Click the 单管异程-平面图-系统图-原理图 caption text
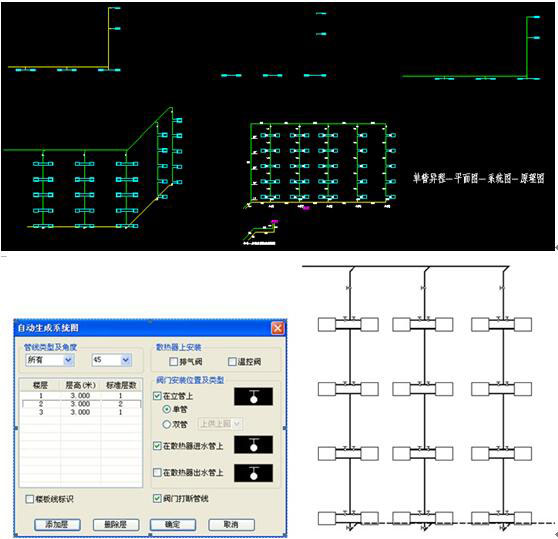 tap(479, 178)
